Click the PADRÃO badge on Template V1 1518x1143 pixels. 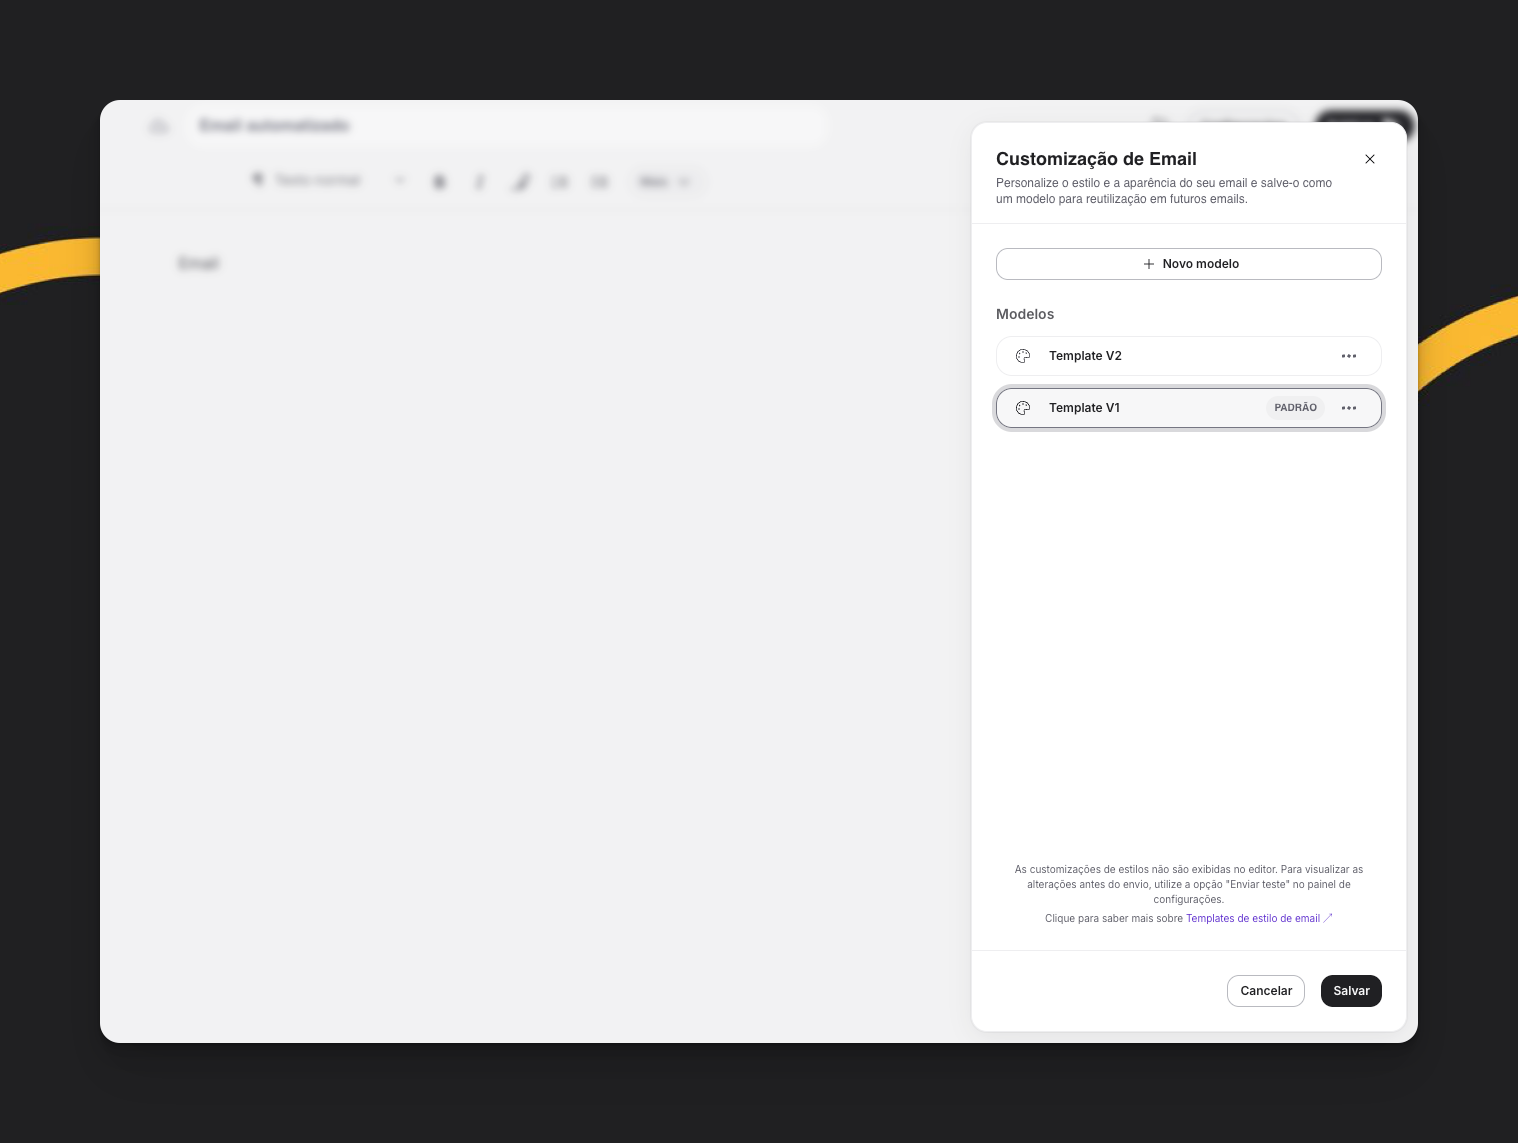coord(1295,408)
